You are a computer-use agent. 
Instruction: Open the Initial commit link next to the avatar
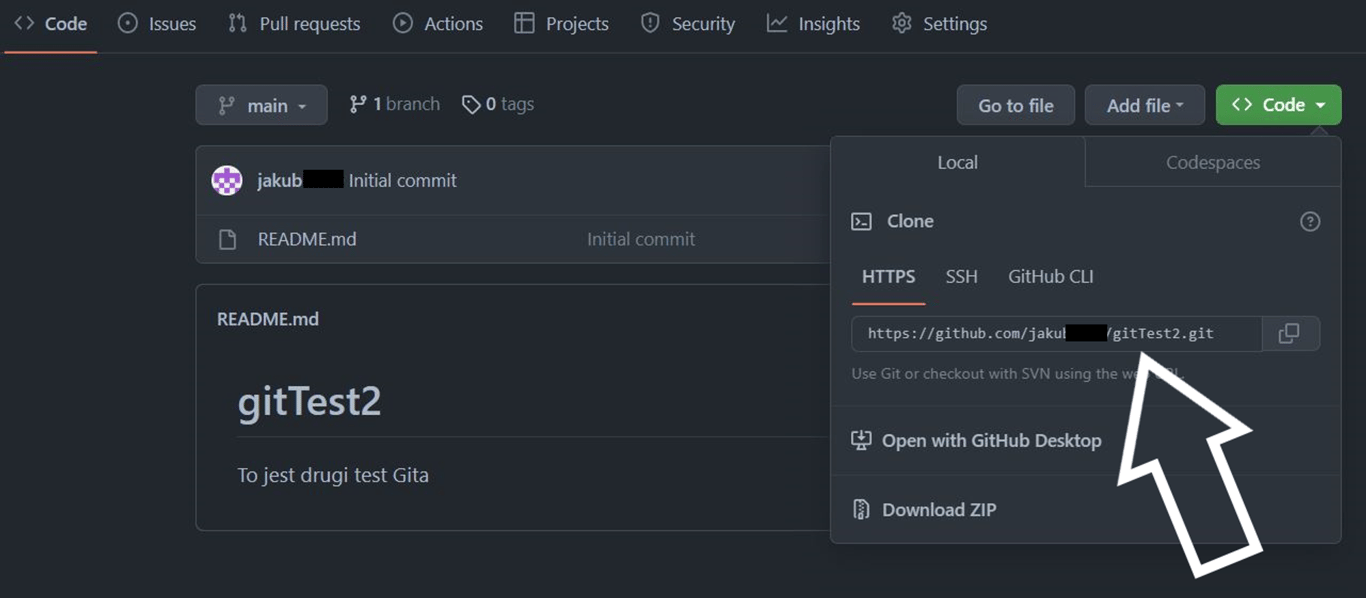click(x=403, y=181)
